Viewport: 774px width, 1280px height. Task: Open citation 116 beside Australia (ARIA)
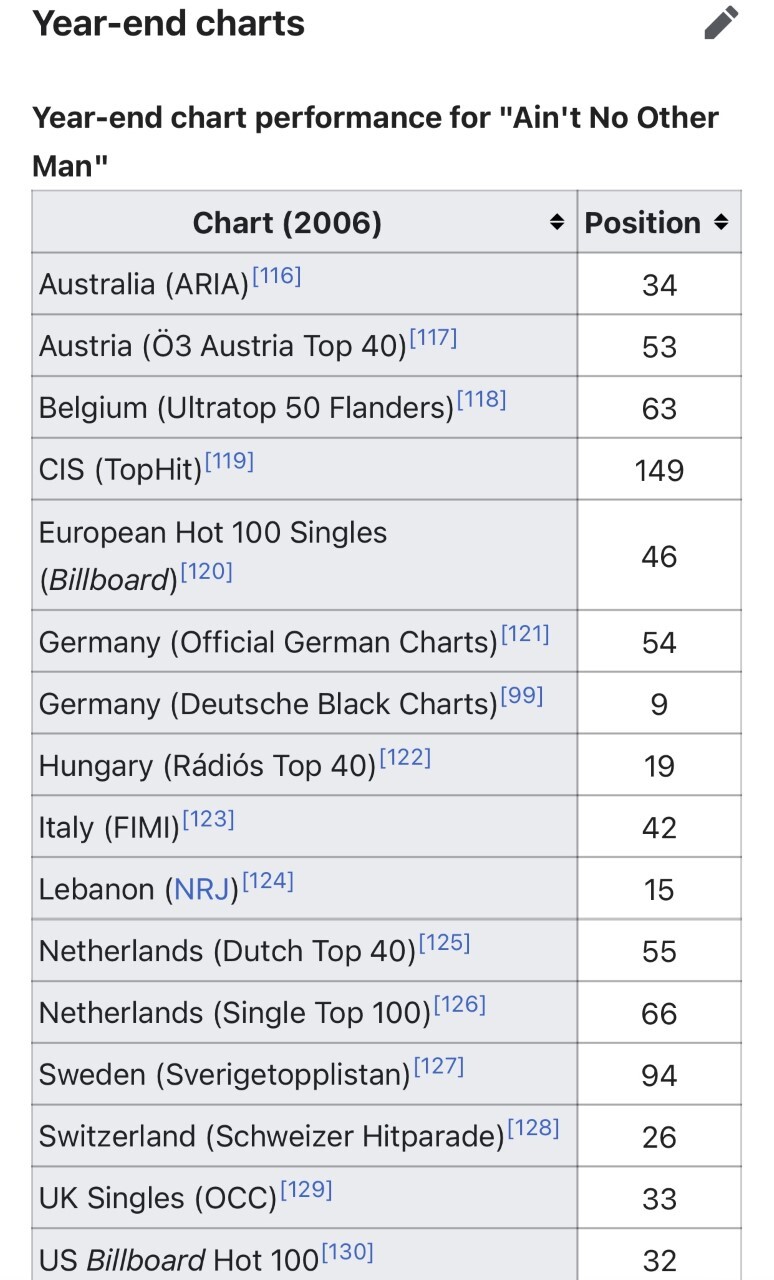277,276
